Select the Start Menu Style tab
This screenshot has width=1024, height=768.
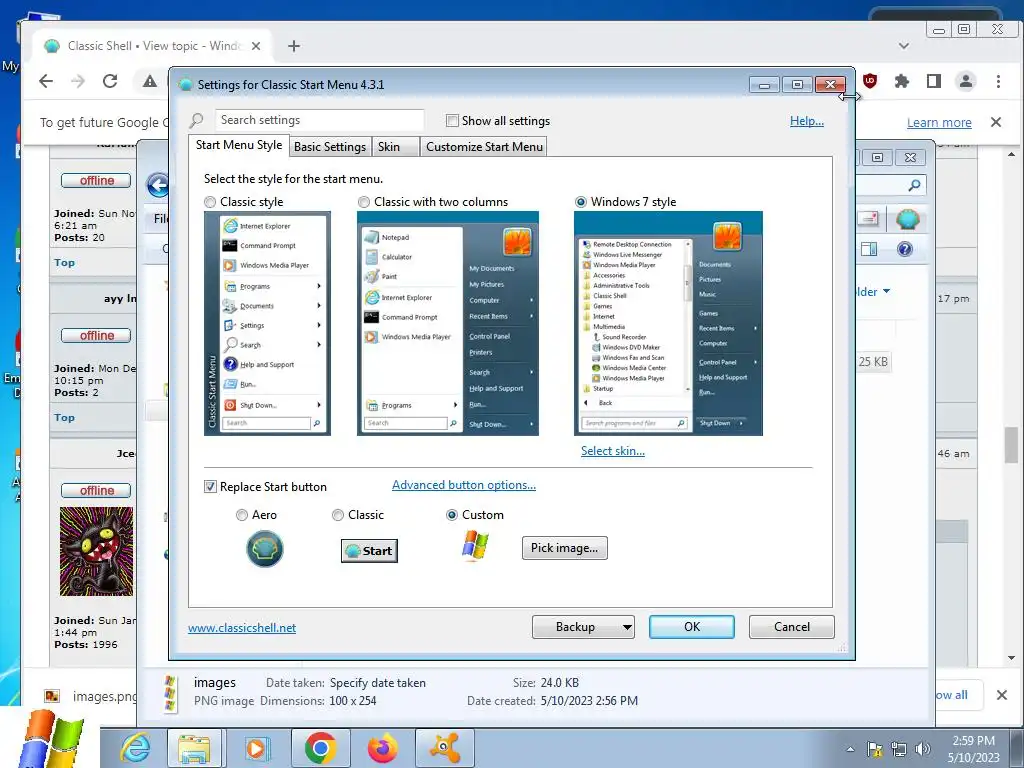pyautogui.click(x=239, y=145)
